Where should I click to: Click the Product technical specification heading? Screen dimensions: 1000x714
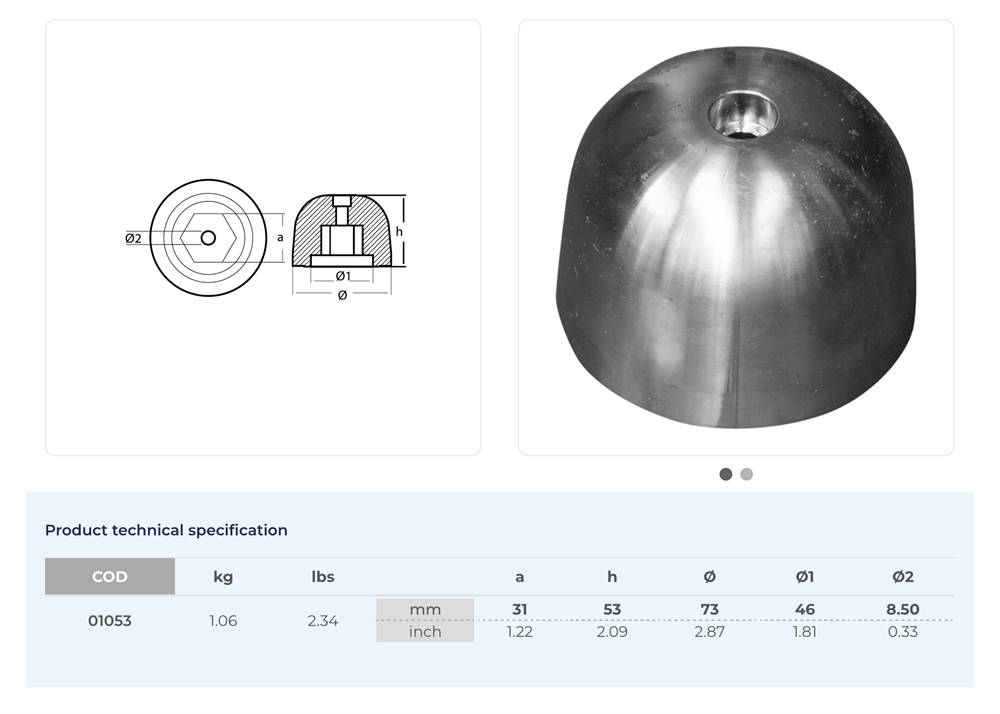click(166, 530)
